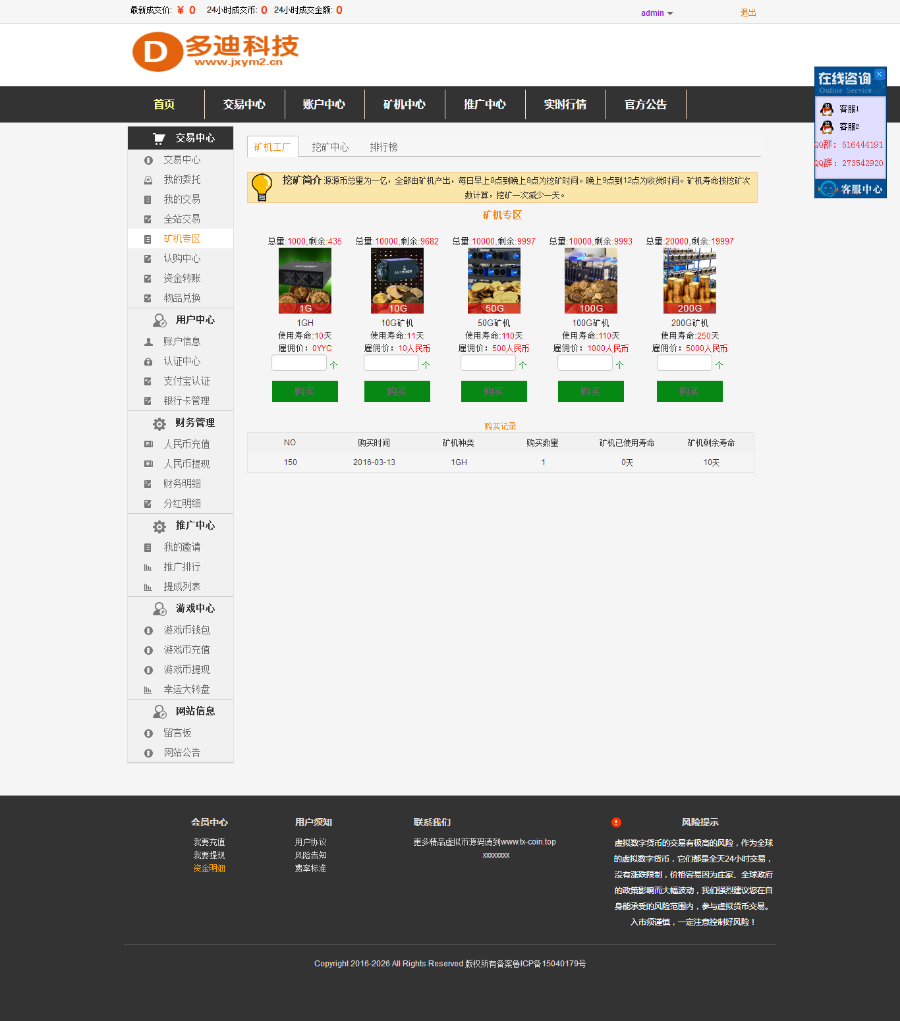Click the user icon by 游戏中心 header

(x=160, y=609)
